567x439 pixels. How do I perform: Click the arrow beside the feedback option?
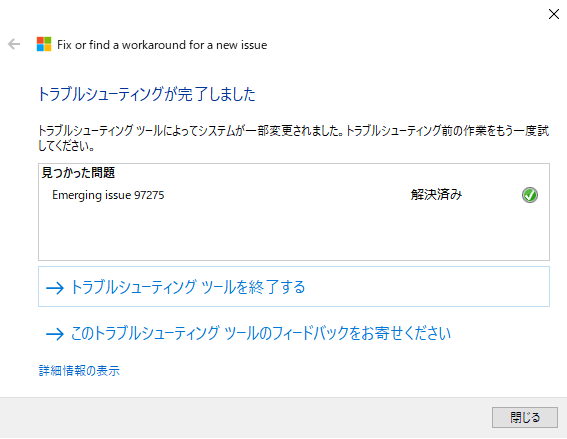[x=55, y=334]
